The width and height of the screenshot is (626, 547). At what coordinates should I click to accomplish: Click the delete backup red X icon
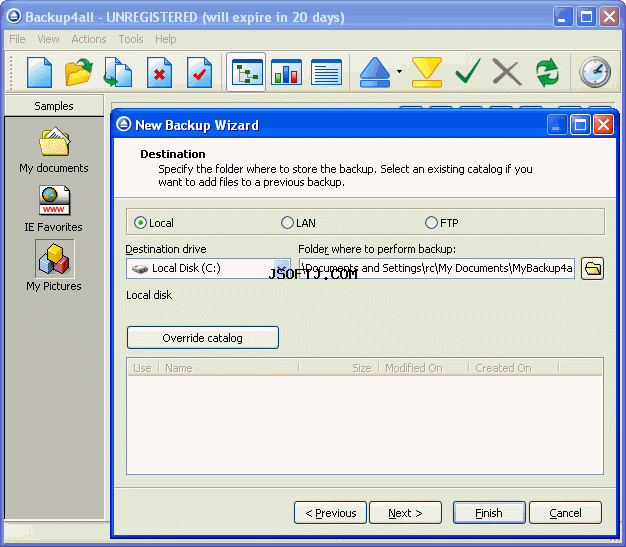[159, 72]
